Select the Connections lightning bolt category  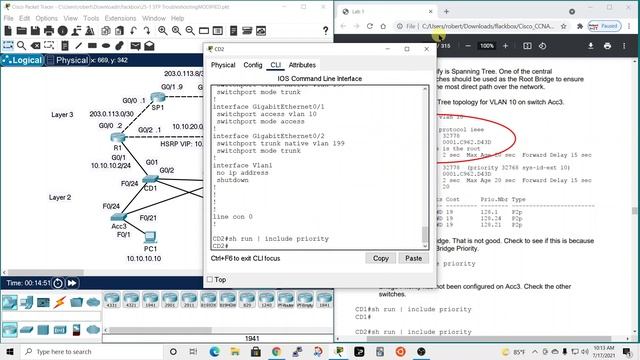(60, 302)
